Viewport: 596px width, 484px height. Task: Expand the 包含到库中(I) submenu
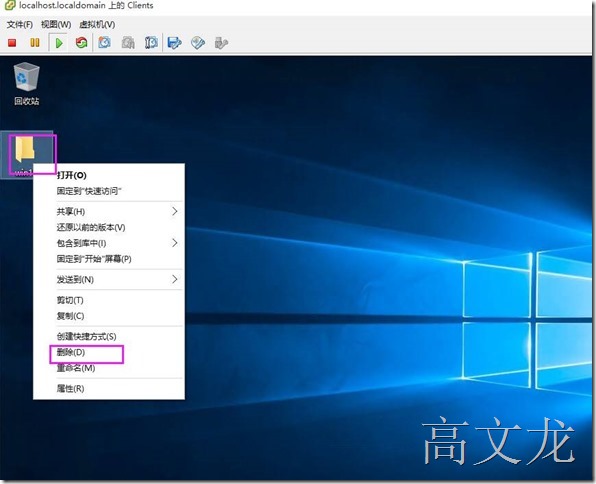[109, 243]
